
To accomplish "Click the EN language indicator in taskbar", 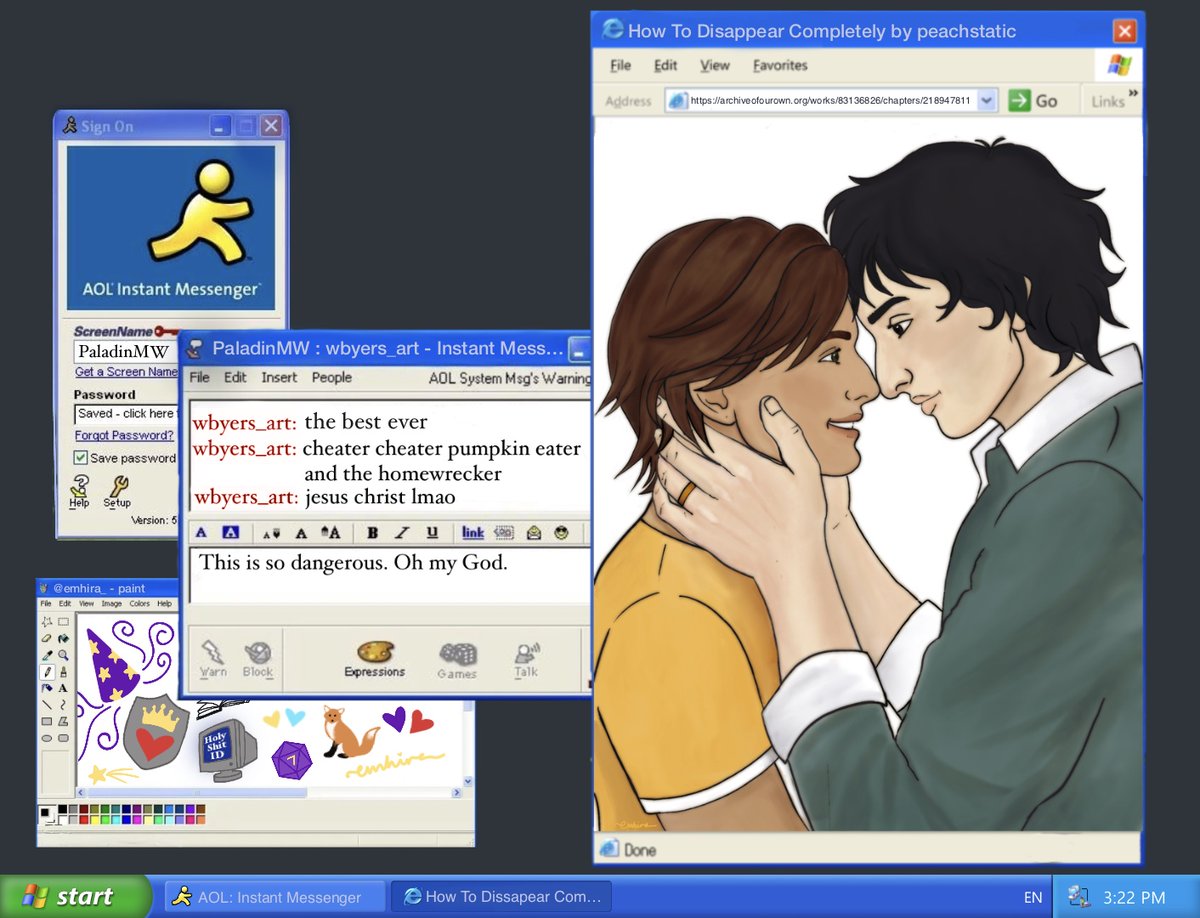I will tap(1033, 897).
